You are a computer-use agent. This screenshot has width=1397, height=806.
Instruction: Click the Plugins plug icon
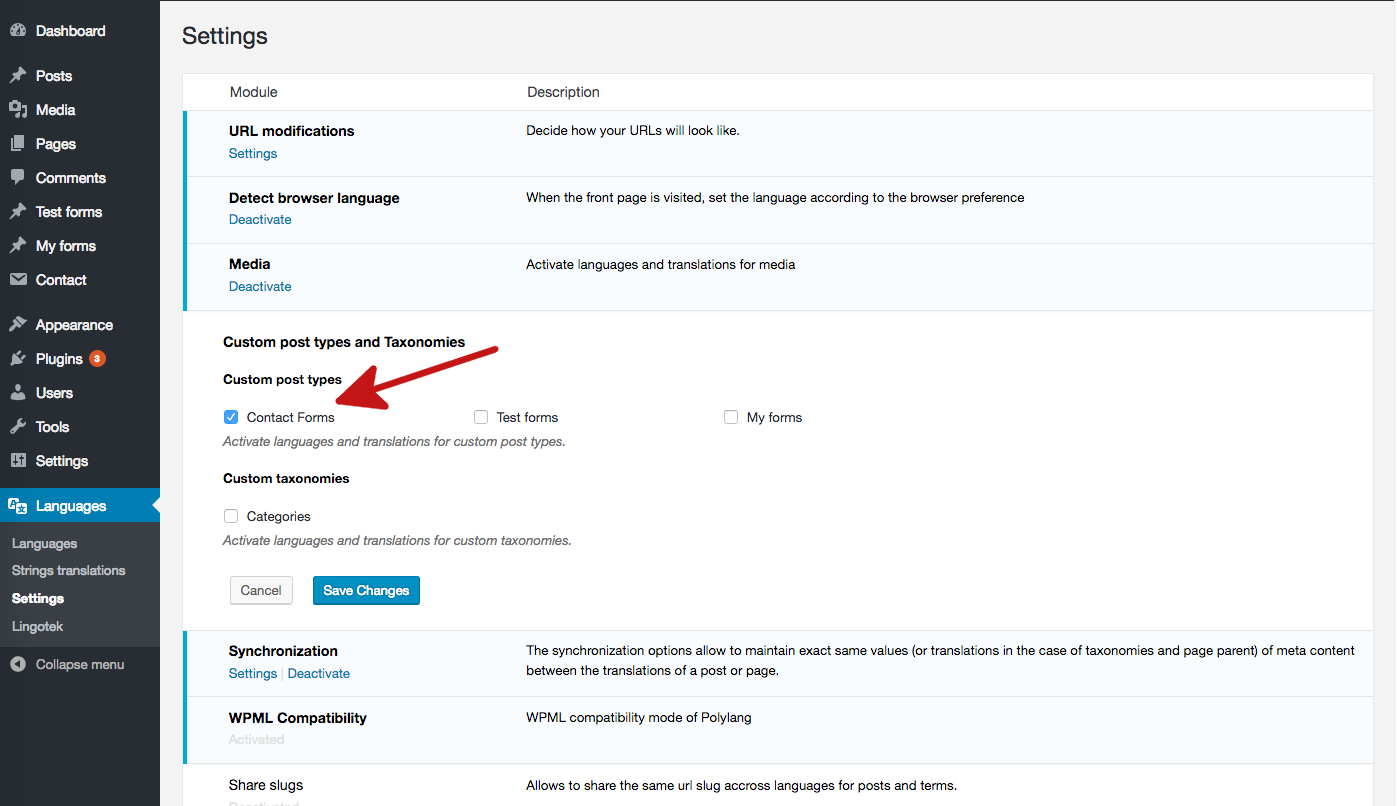coord(18,359)
